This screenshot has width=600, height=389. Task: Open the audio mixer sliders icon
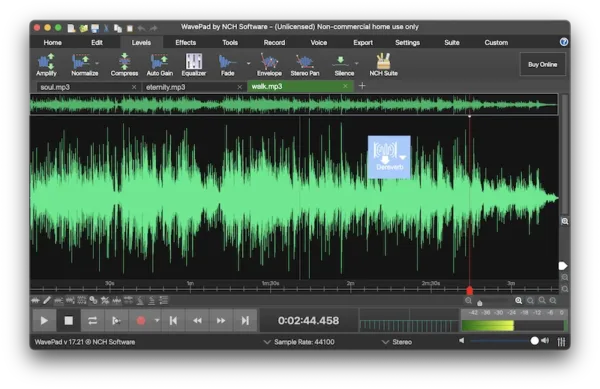[561, 342]
